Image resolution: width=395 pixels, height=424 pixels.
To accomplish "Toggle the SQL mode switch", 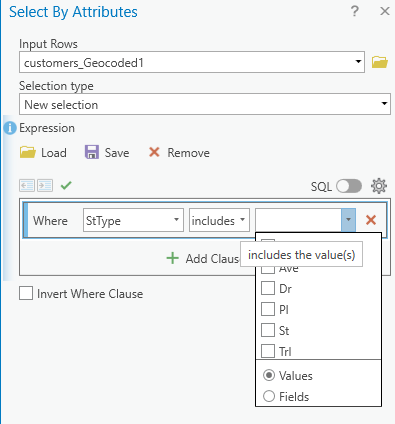I will pyautogui.click(x=349, y=186).
